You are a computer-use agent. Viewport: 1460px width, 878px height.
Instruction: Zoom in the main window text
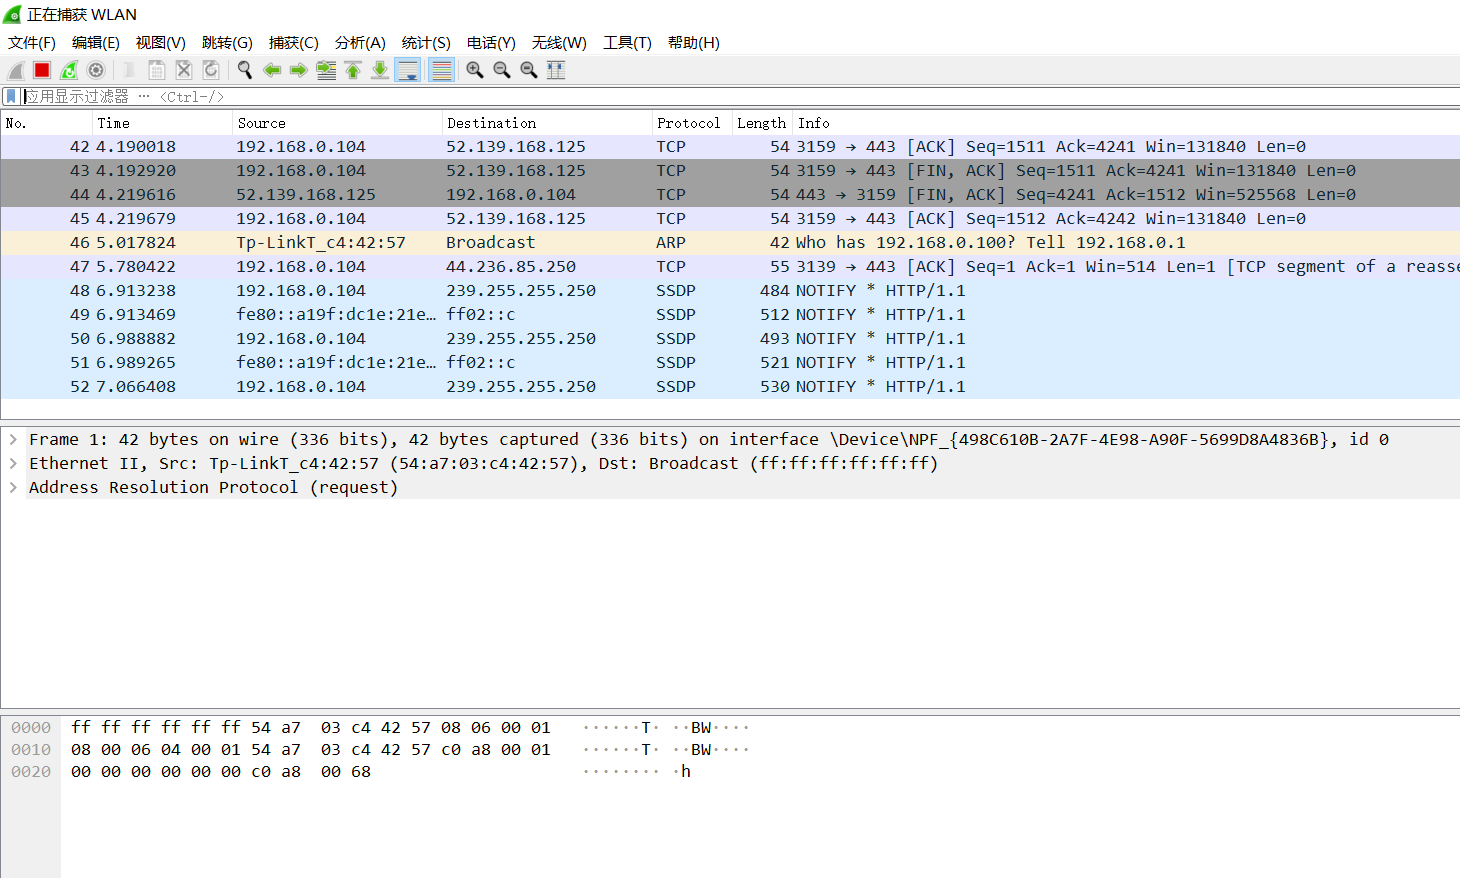pos(475,70)
